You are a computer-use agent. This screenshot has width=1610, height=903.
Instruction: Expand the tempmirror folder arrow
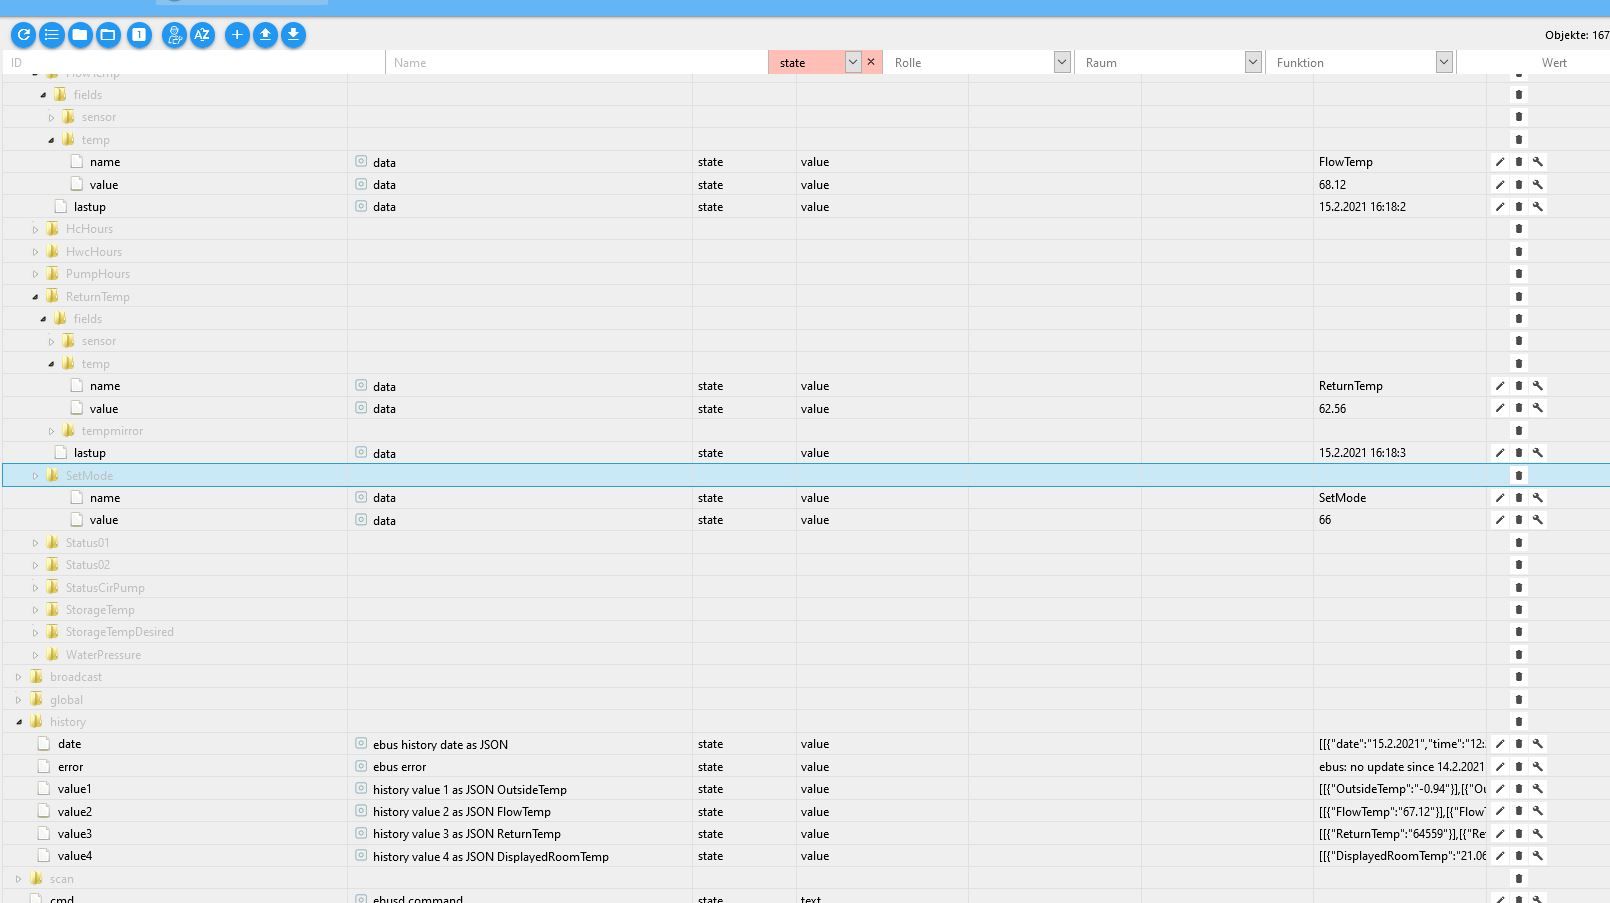pyautogui.click(x=51, y=431)
